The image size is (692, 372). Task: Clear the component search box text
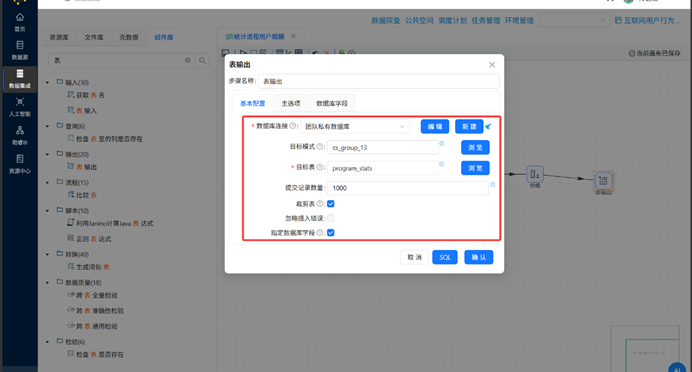(x=188, y=60)
